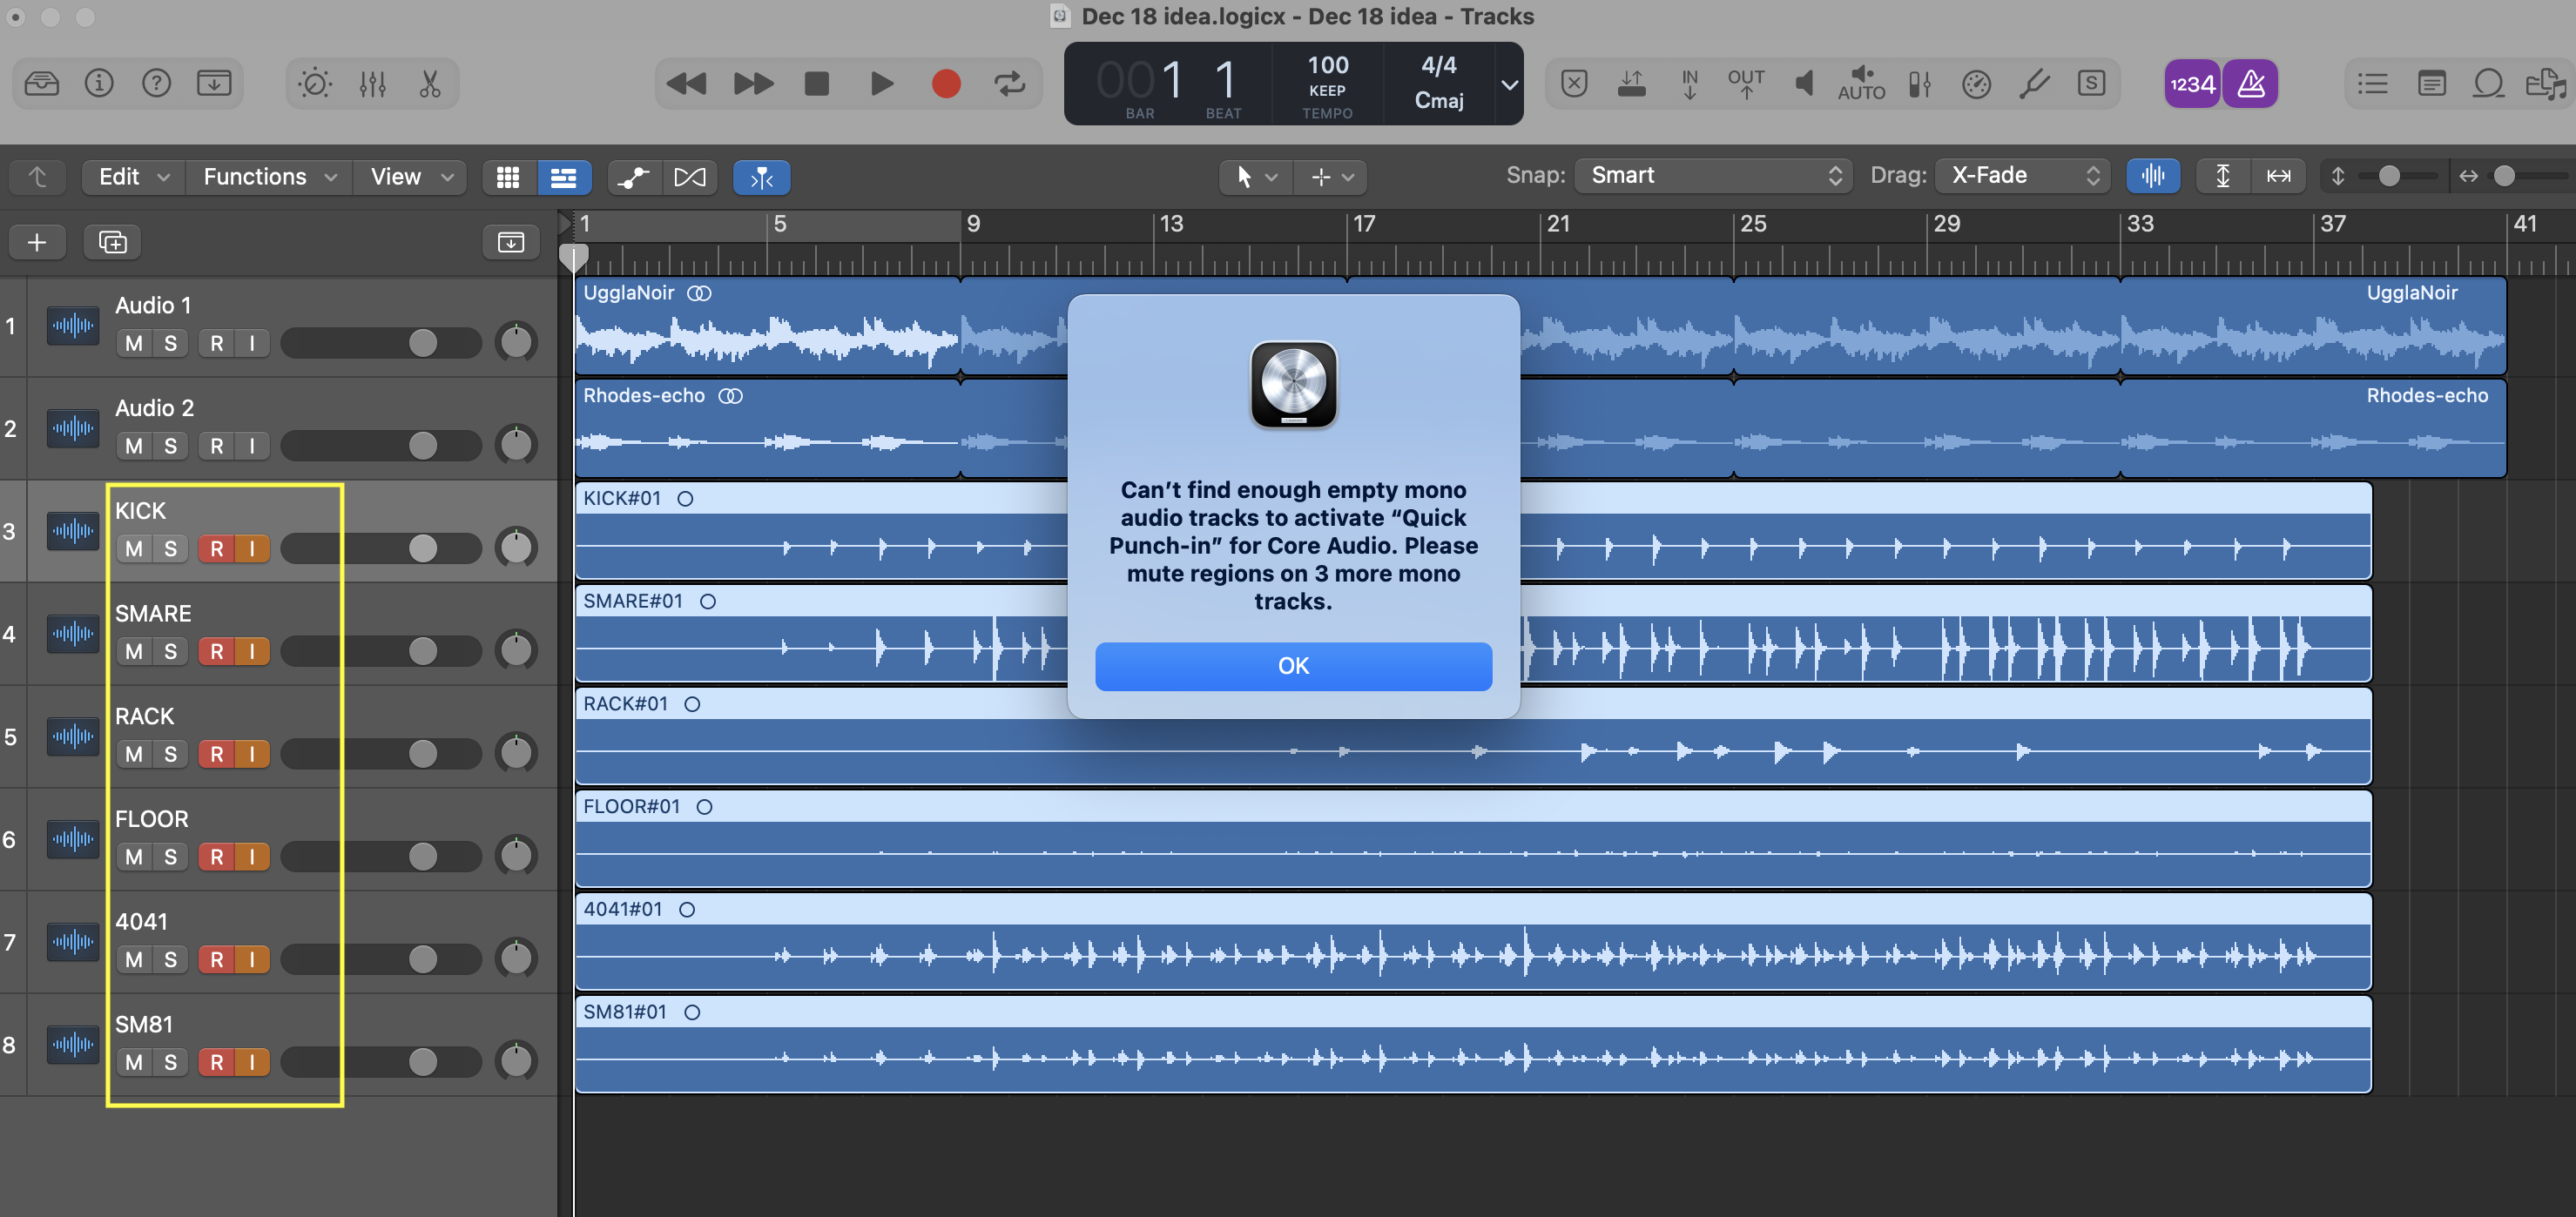This screenshot has height=1217, width=2576.
Task: Open the Smart Controls icon
Action: [x=315, y=83]
